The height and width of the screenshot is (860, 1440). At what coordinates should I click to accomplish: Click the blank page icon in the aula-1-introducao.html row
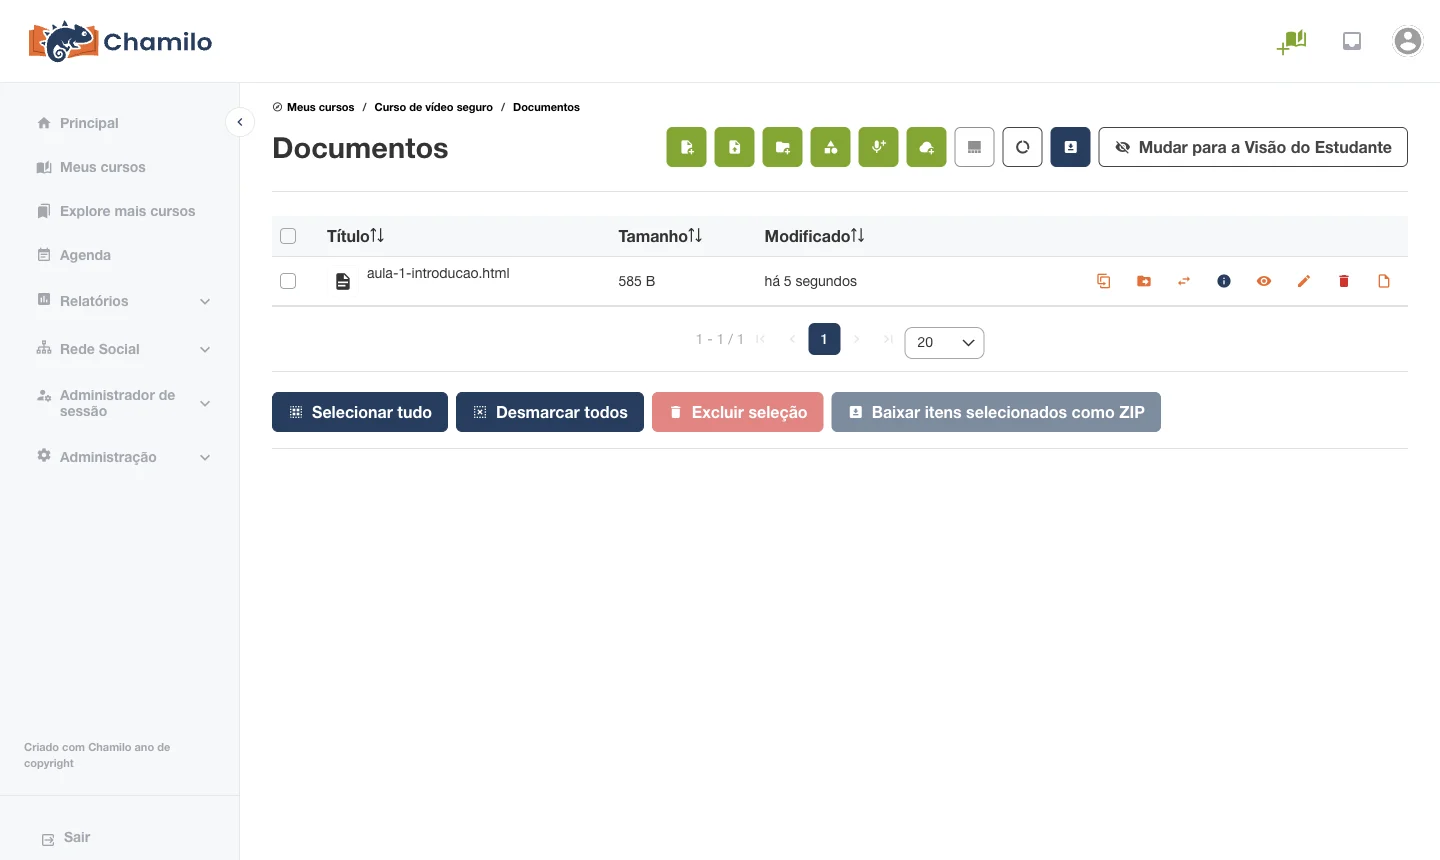pos(1384,281)
